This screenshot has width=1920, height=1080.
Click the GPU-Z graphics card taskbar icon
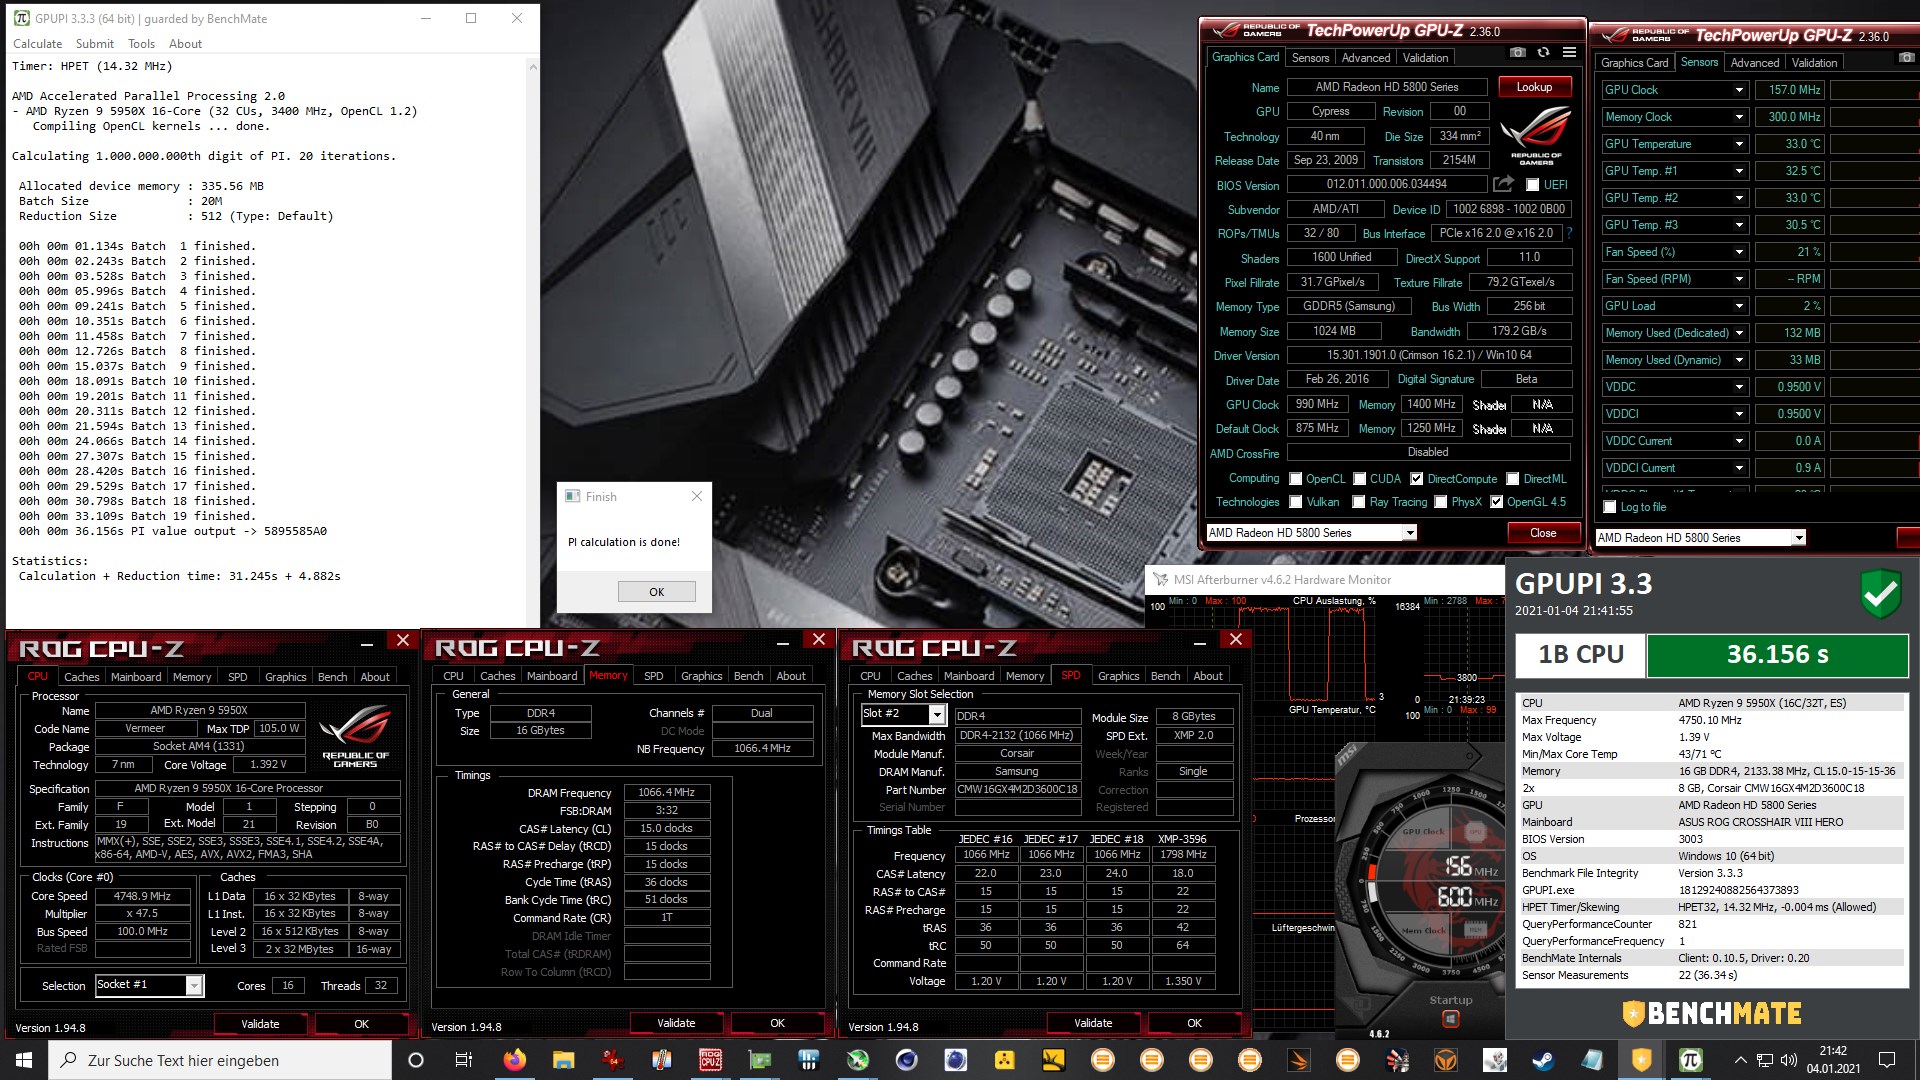click(x=759, y=1060)
